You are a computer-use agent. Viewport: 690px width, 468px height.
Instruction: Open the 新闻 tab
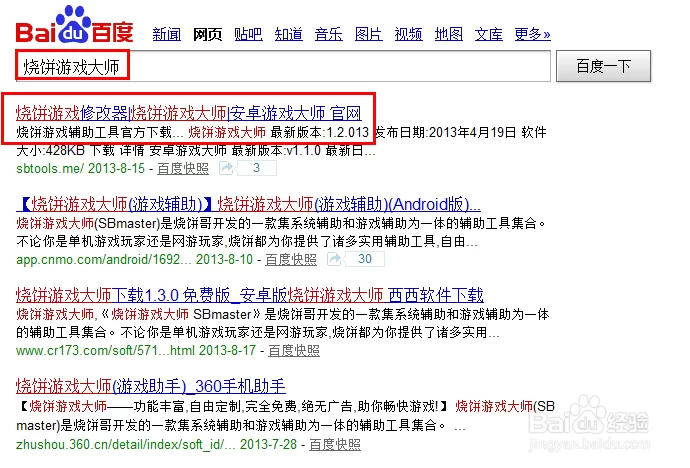pos(167,34)
